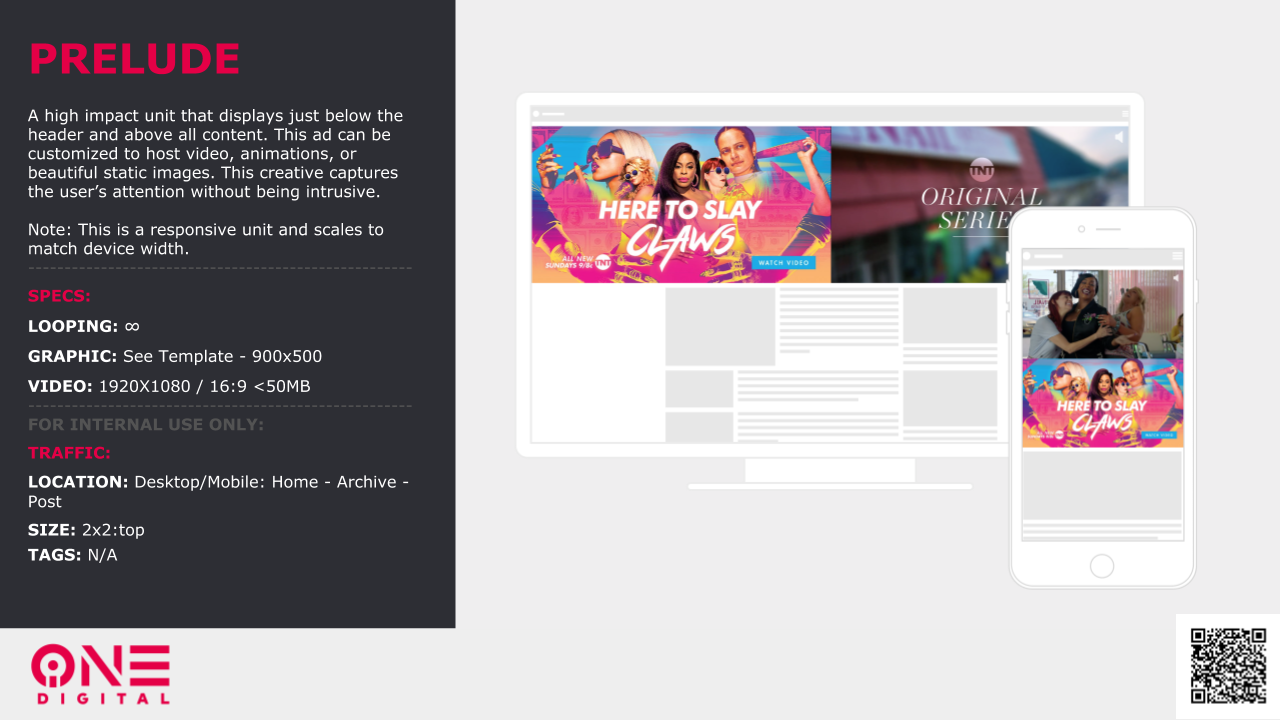Click the ONE Digital logo
Screen dimensions: 1280x720
[x=100, y=674]
